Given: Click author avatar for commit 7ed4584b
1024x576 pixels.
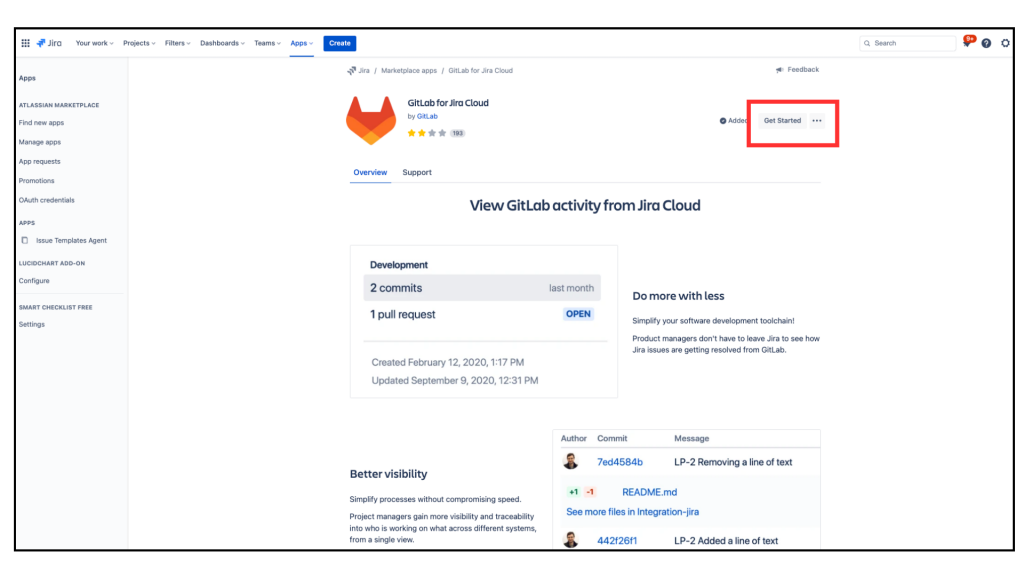Looking at the screenshot, I should point(571,461).
